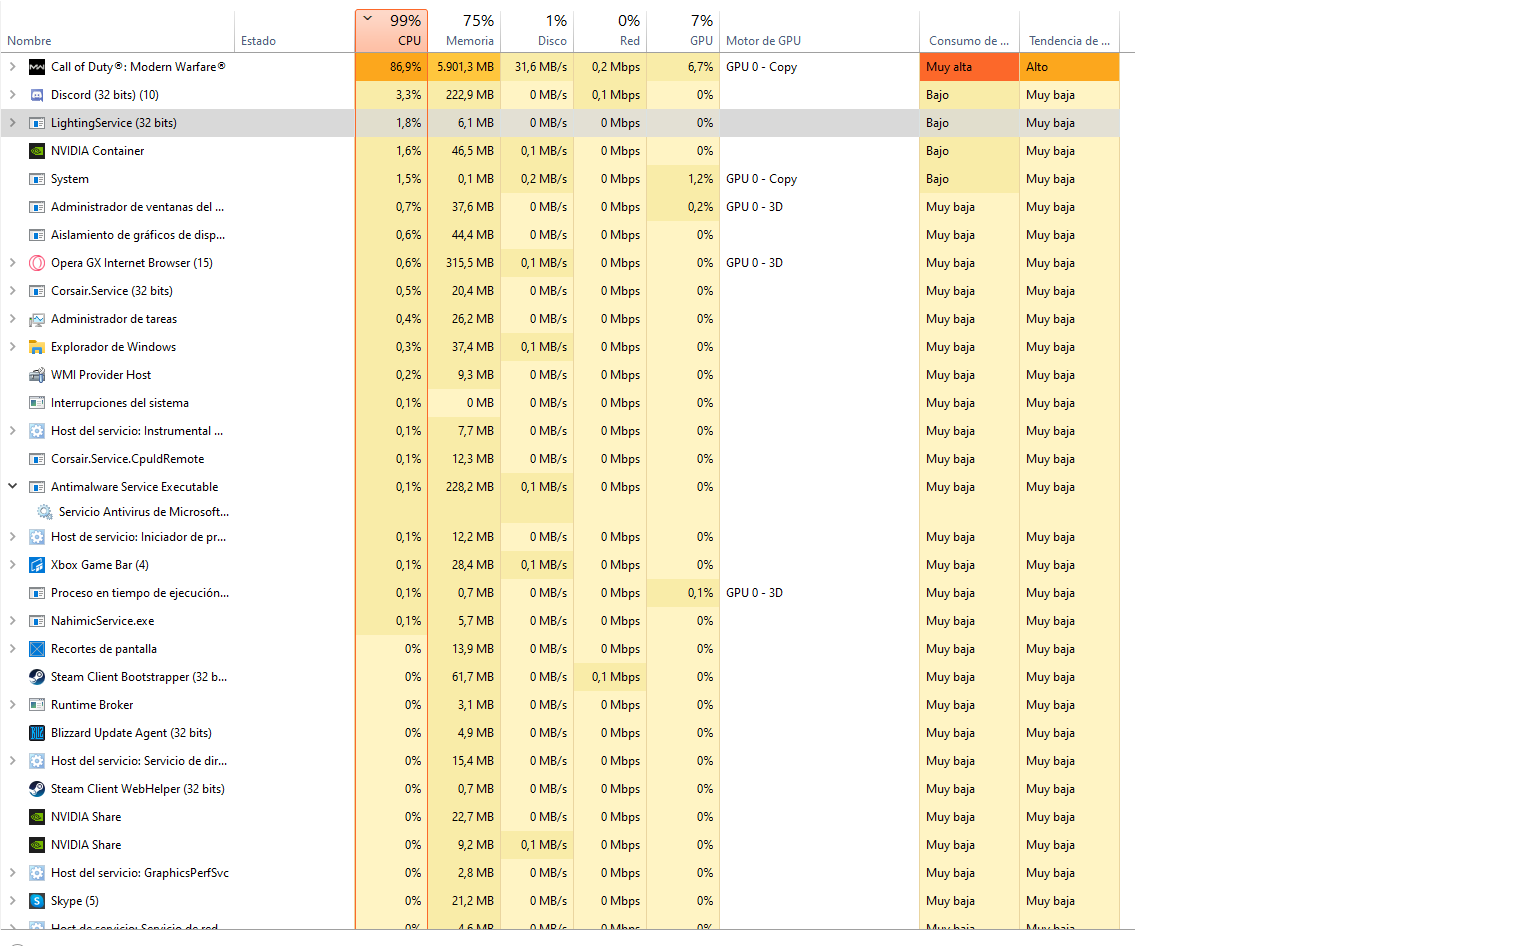Click the Blizzard Update Agent icon

(37, 733)
